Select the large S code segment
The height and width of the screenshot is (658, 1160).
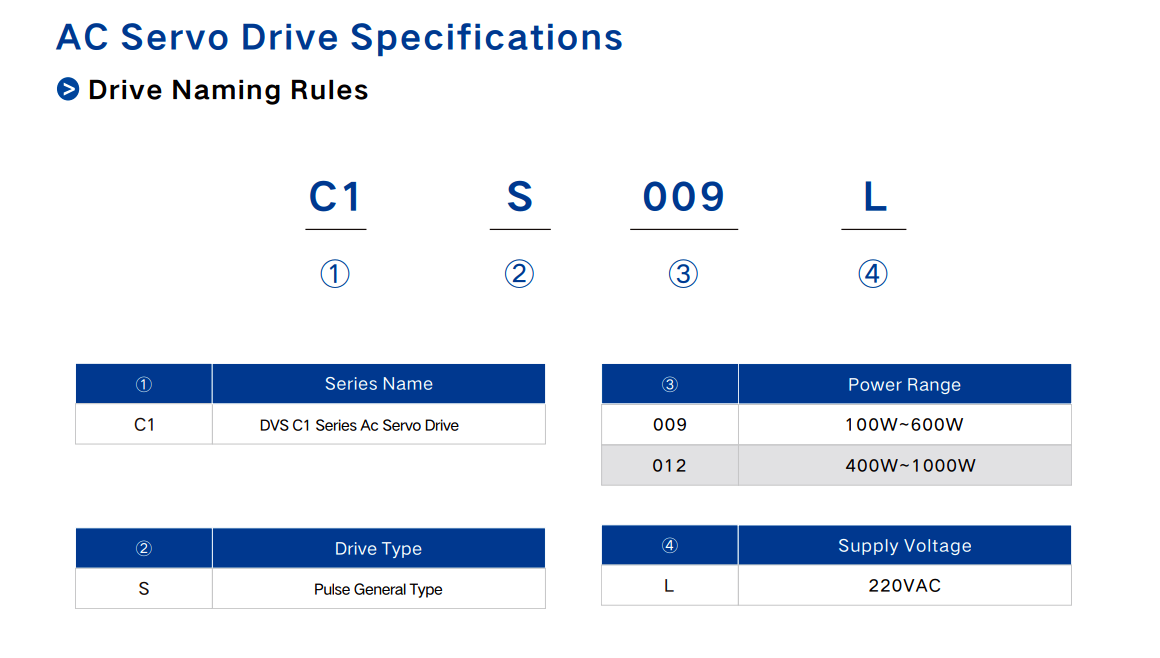pos(519,197)
